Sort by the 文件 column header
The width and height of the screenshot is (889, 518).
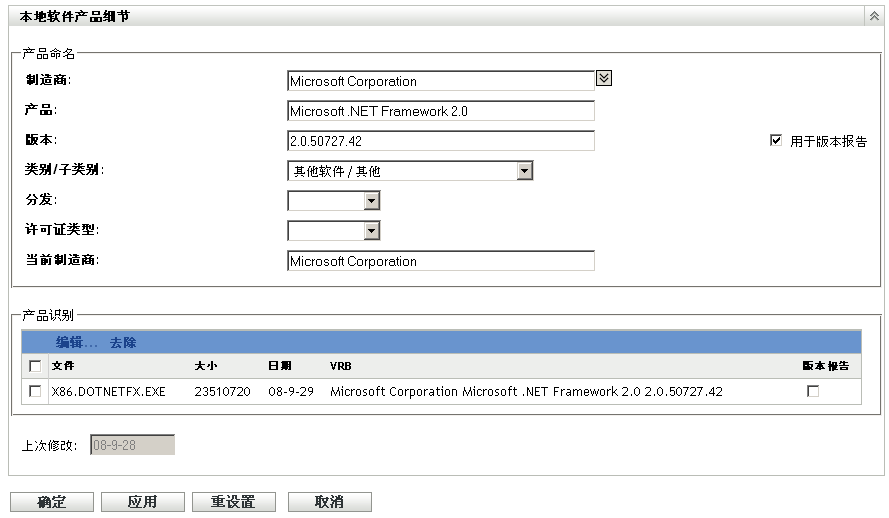(x=63, y=366)
